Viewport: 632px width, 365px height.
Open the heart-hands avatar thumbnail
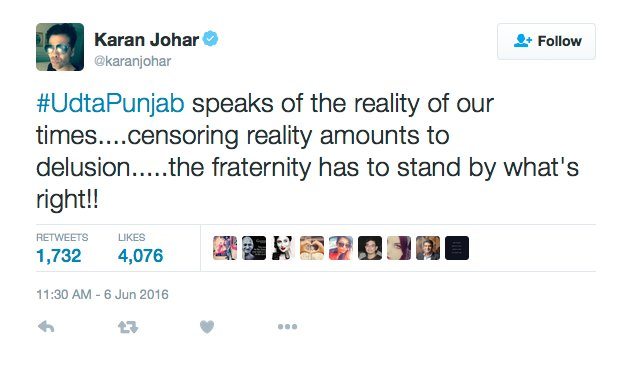[x=312, y=248]
